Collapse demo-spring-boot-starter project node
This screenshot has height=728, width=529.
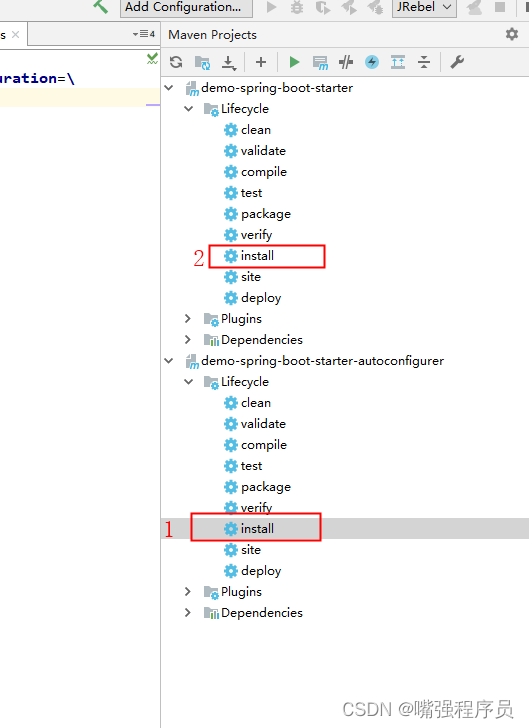point(169,87)
